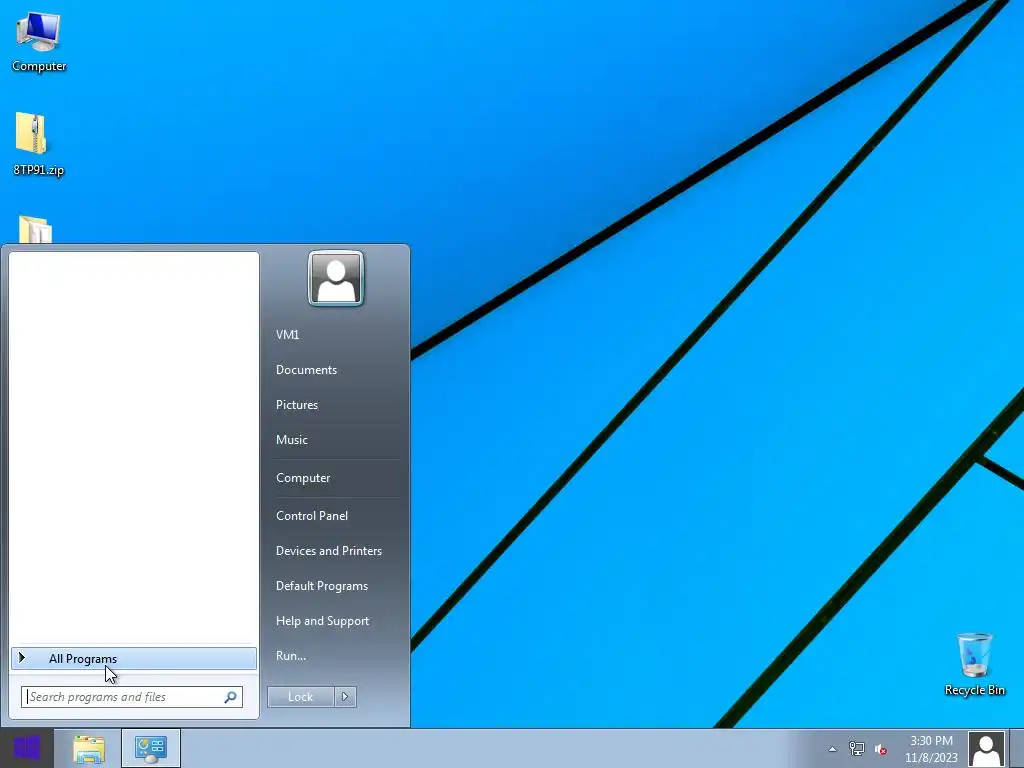Open Control Panel from Start menu
This screenshot has height=768, width=1024.
(x=312, y=516)
